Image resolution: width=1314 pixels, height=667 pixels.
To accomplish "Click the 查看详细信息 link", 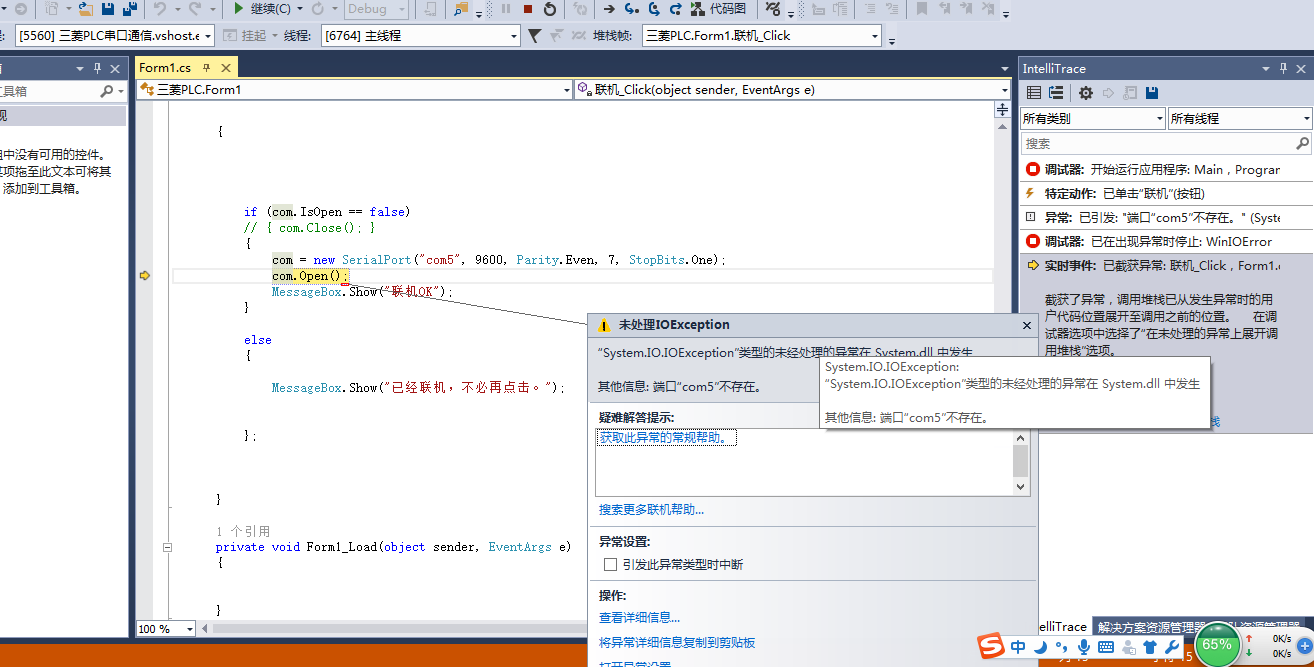I will (639, 618).
